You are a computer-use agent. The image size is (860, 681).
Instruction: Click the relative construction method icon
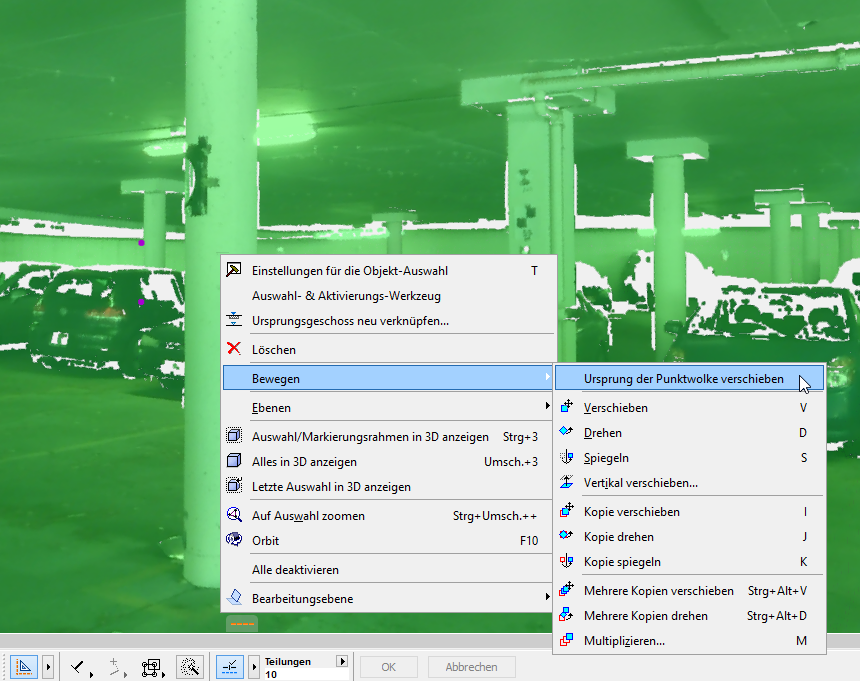(x=116, y=667)
